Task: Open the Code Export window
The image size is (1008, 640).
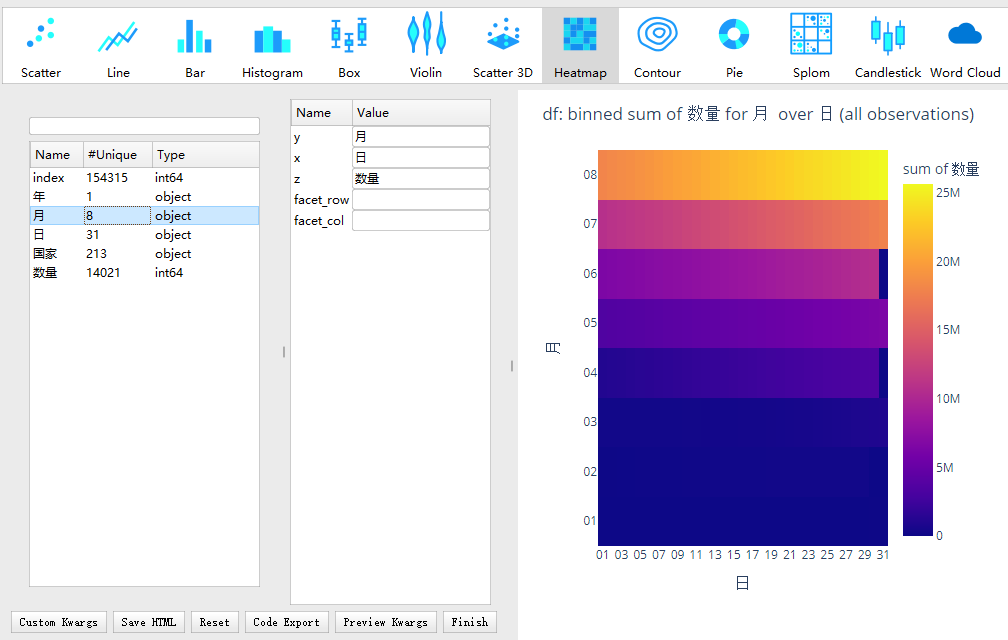Action: (x=286, y=621)
